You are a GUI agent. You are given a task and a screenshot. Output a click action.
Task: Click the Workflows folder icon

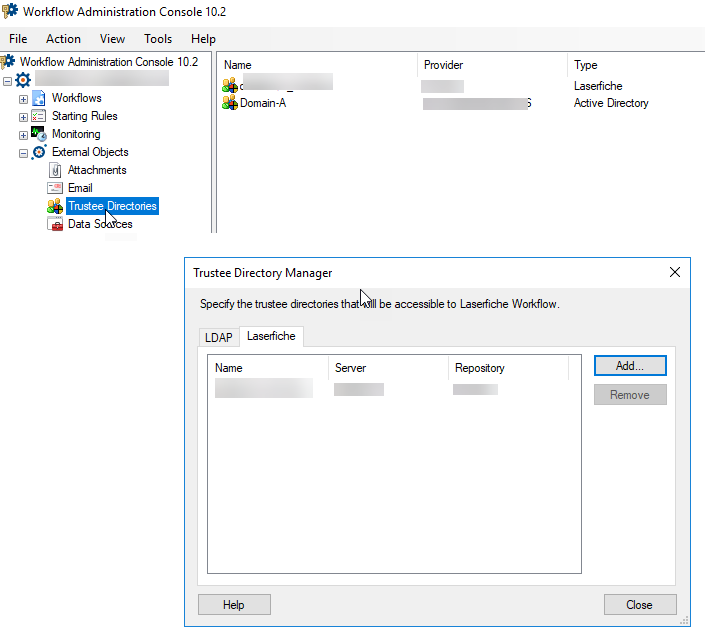[39, 98]
